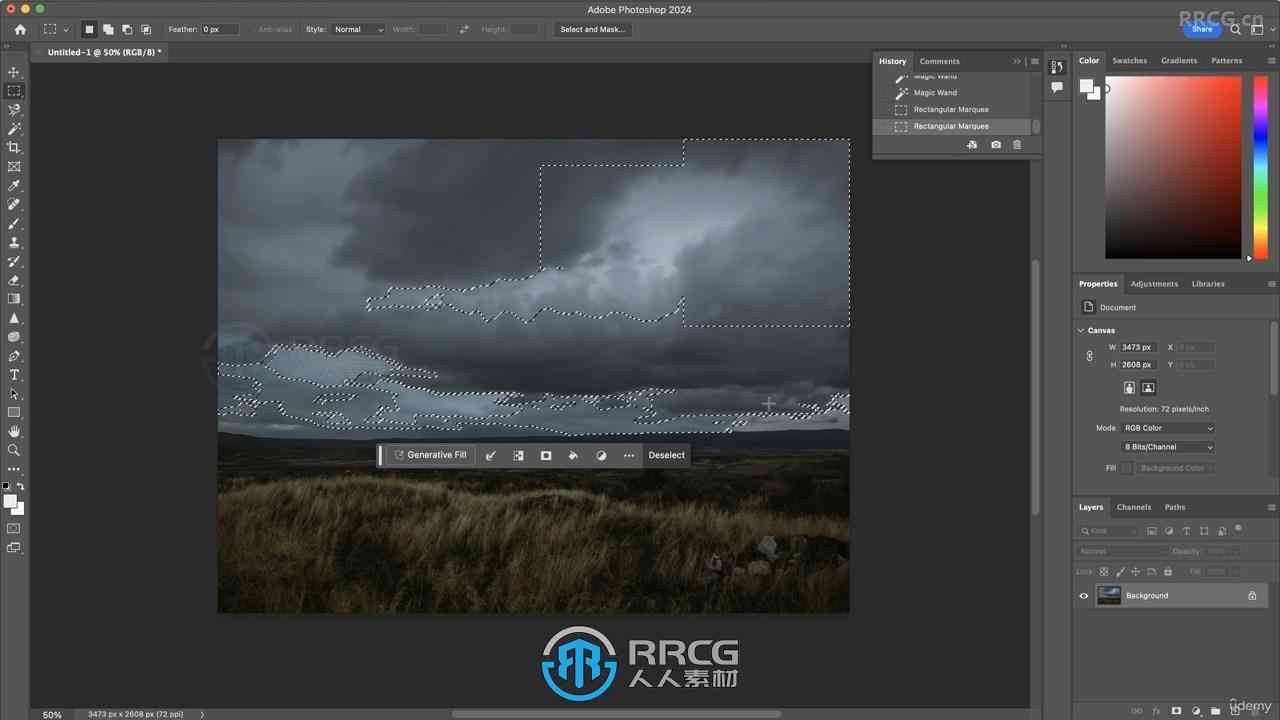Select the Gradient tool

click(14, 299)
